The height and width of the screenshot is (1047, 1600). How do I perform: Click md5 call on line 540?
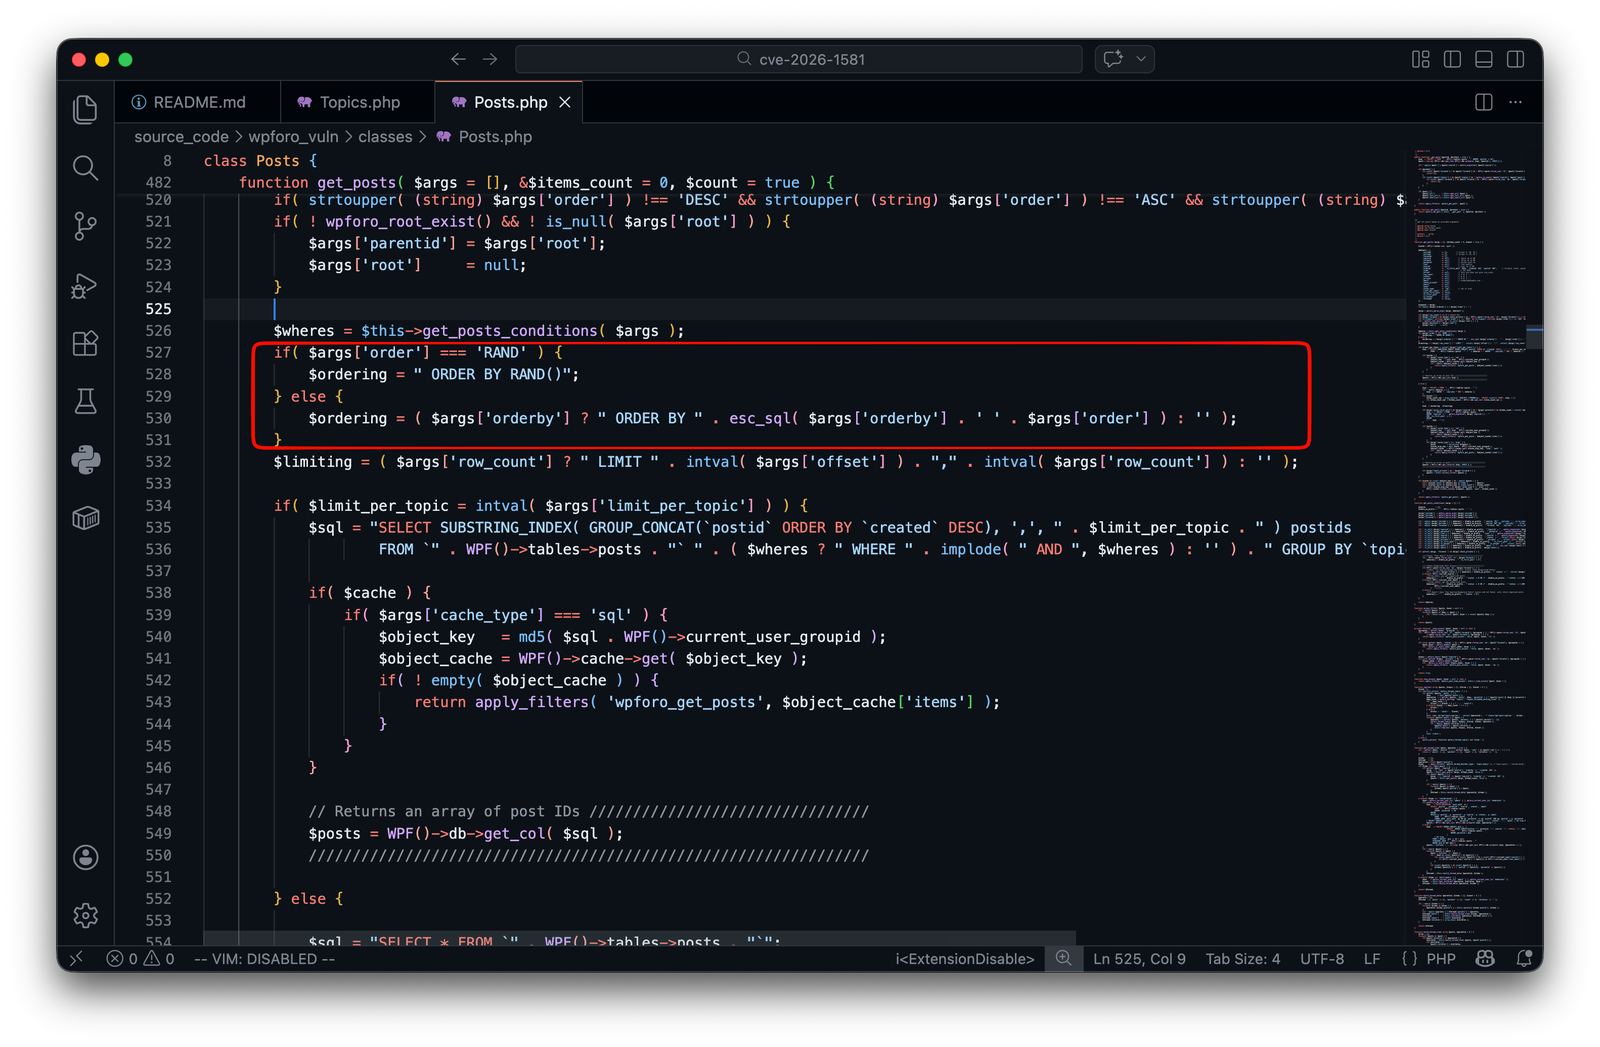(x=531, y=637)
